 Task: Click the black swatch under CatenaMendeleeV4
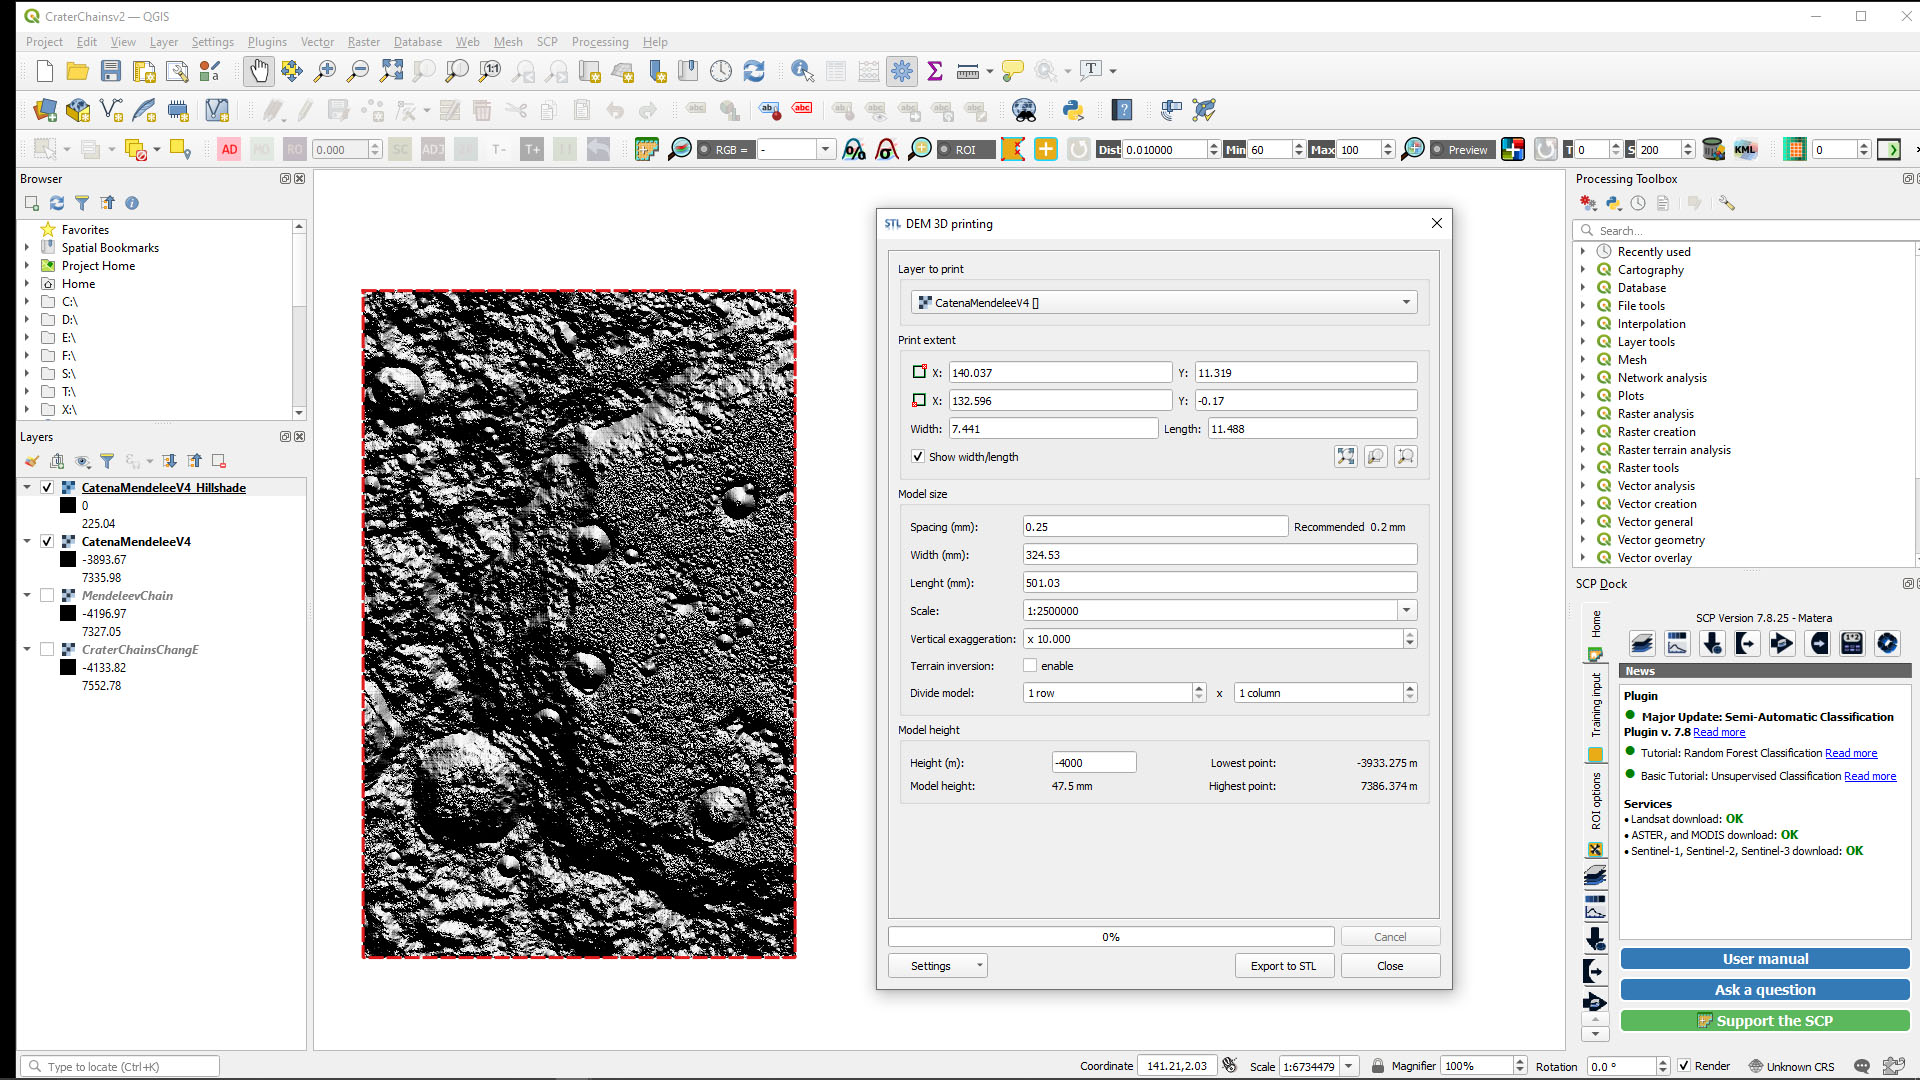coord(68,560)
